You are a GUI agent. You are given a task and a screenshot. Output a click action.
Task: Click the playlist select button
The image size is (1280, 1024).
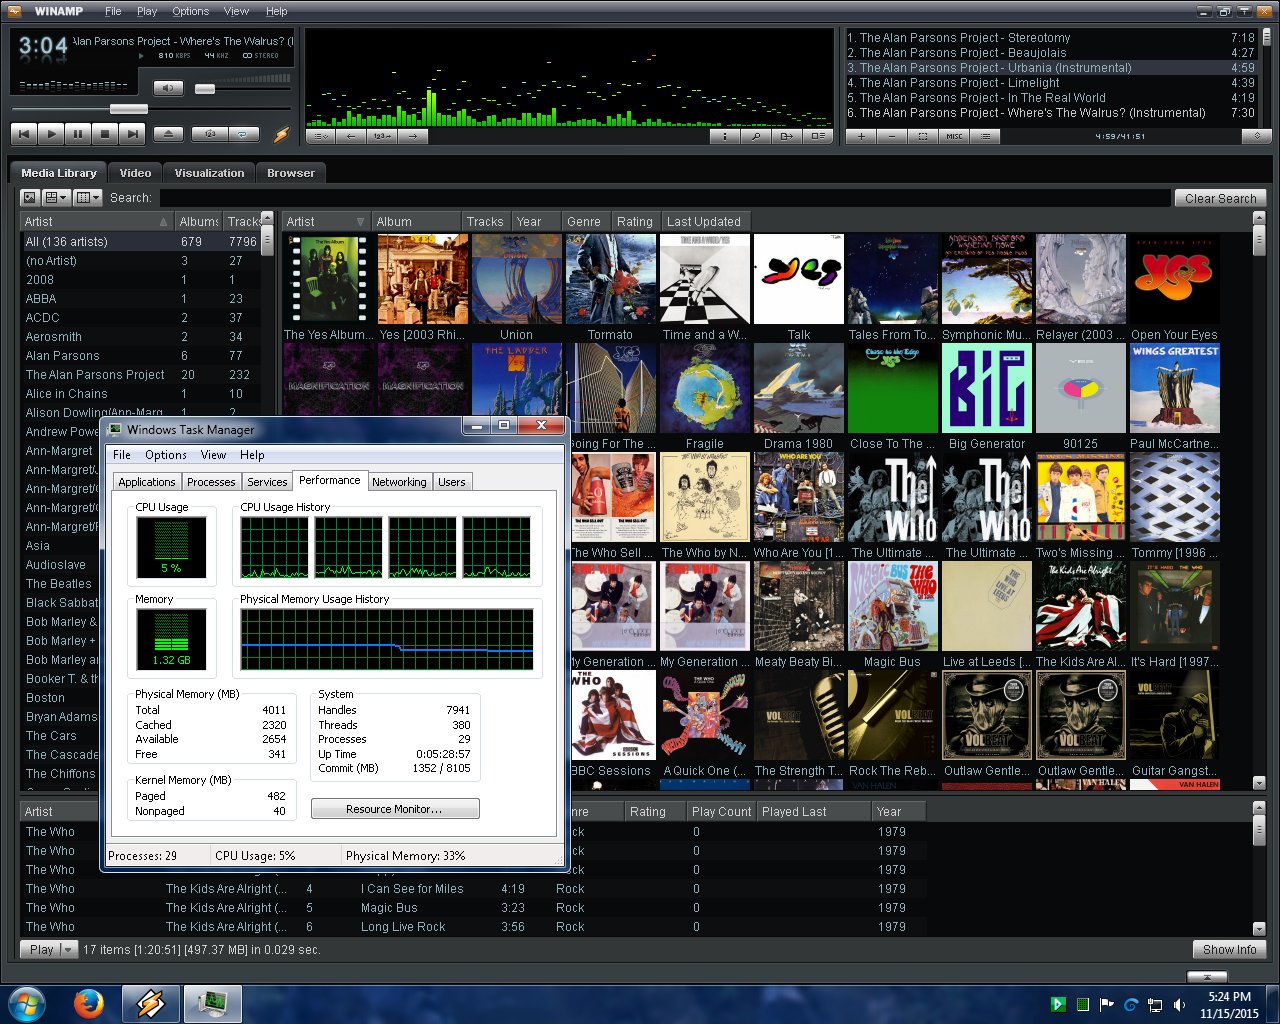(x=923, y=136)
